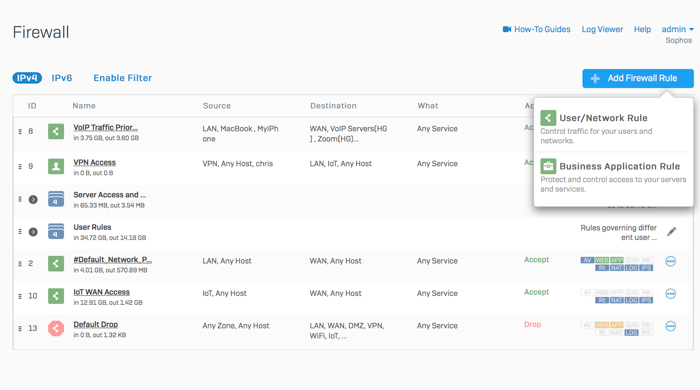This screenshot has width=700, height=390.
Task: Click the Server Access group folder icon
Action: 56,199
